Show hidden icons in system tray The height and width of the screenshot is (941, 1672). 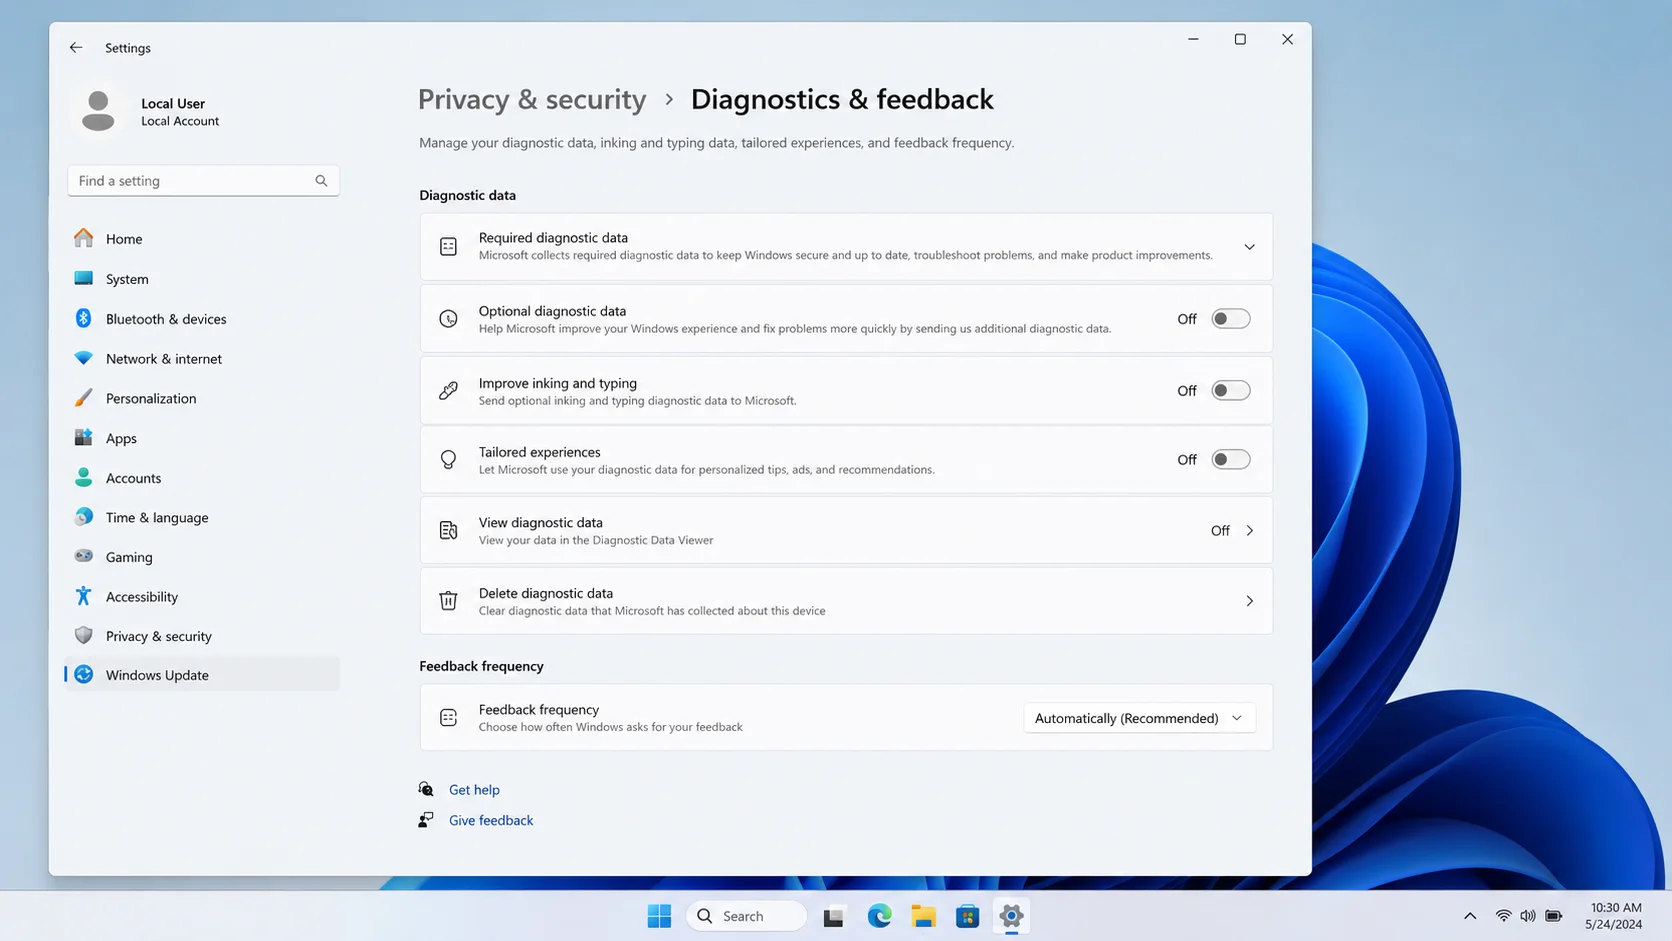1470,916
